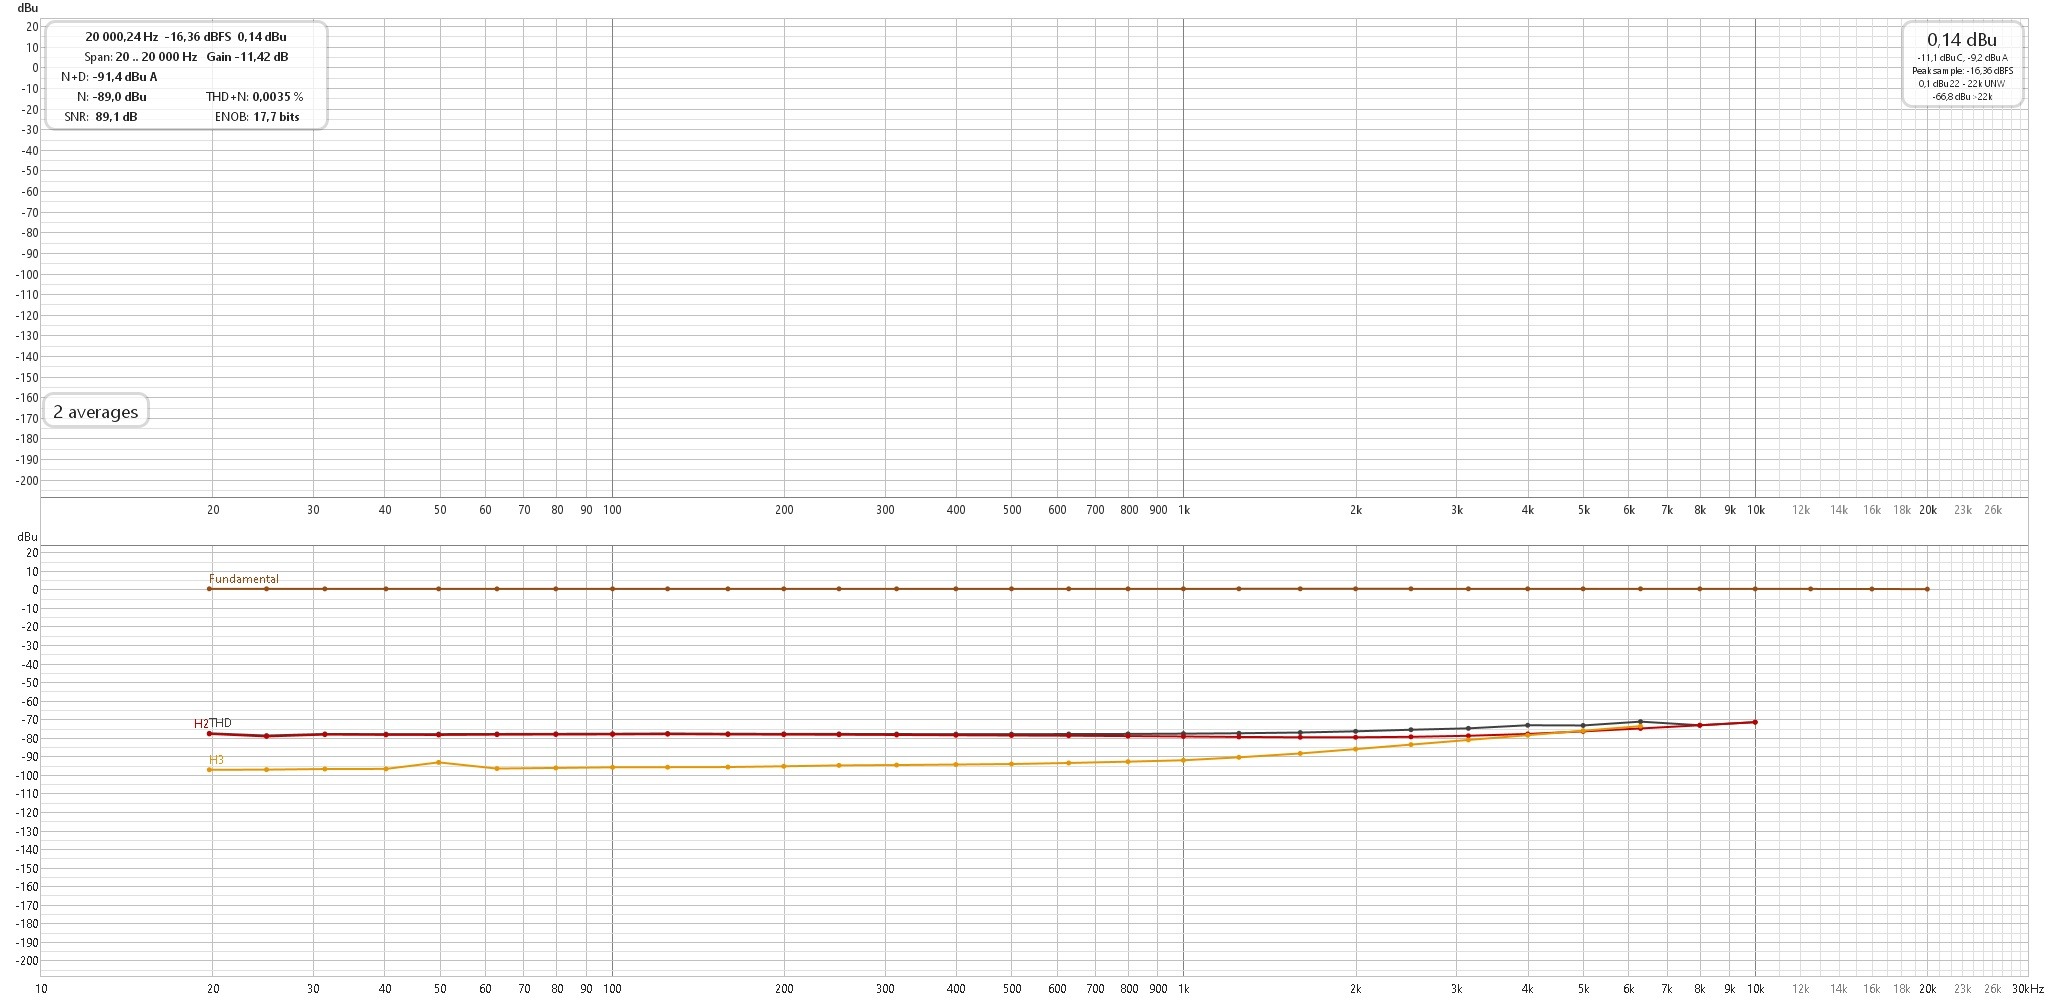Click the 'N+D: -91,4 dBu A' reading
This screenshot has width=2048, height=1000.
point(109,77)
